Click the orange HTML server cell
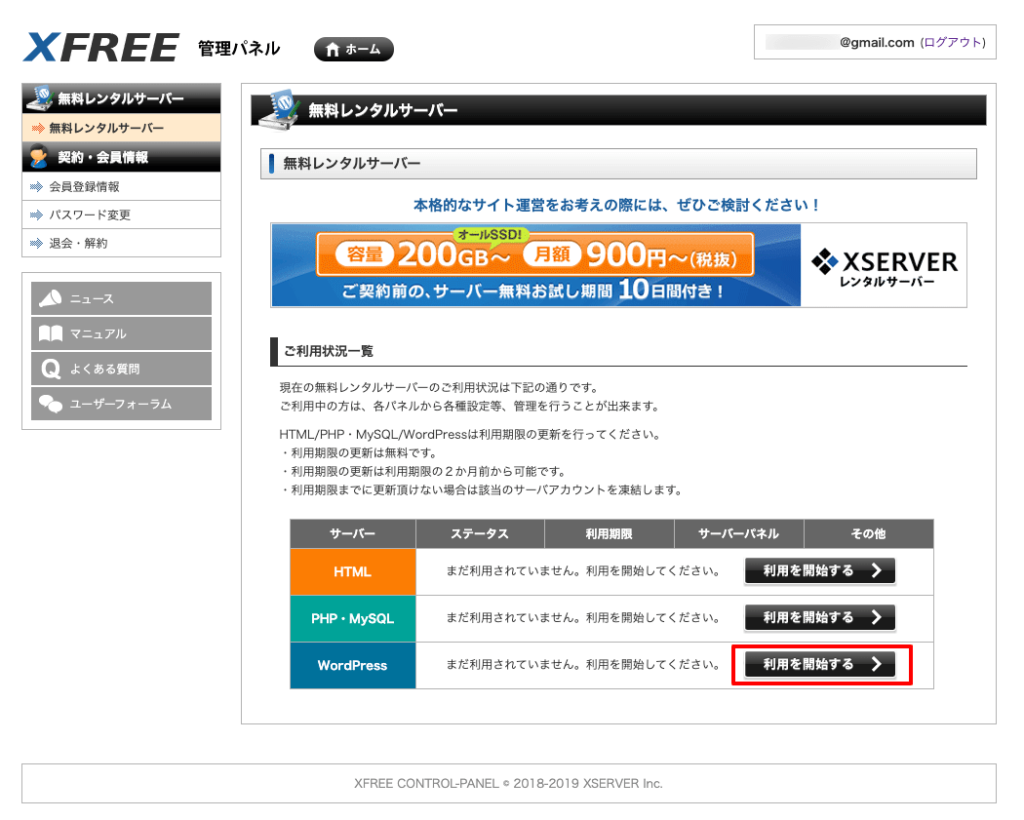This screenshot has height=820, width=1024. coord(353,572)
